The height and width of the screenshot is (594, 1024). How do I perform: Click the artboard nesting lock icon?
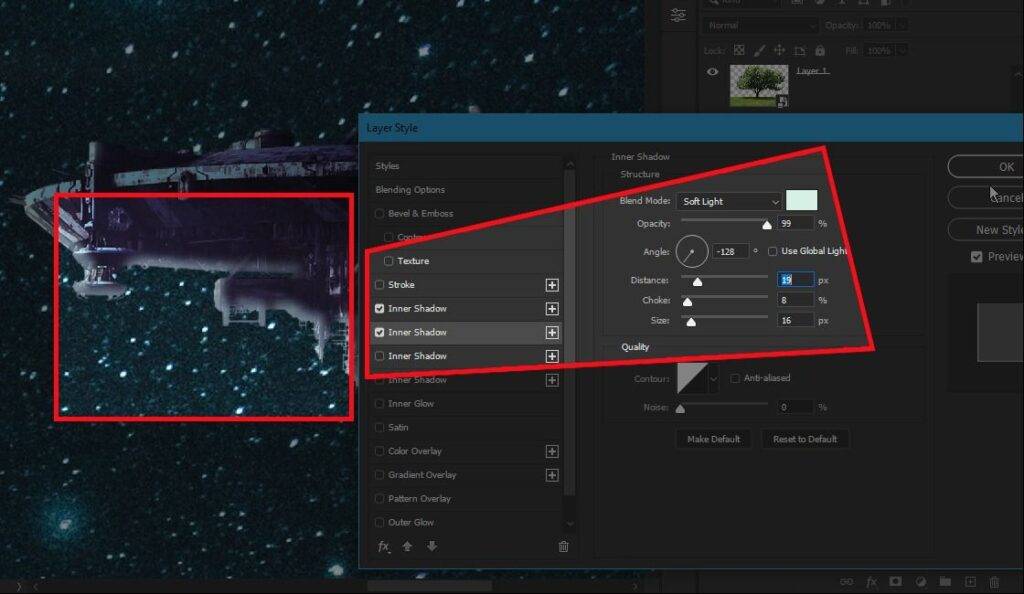800,50
